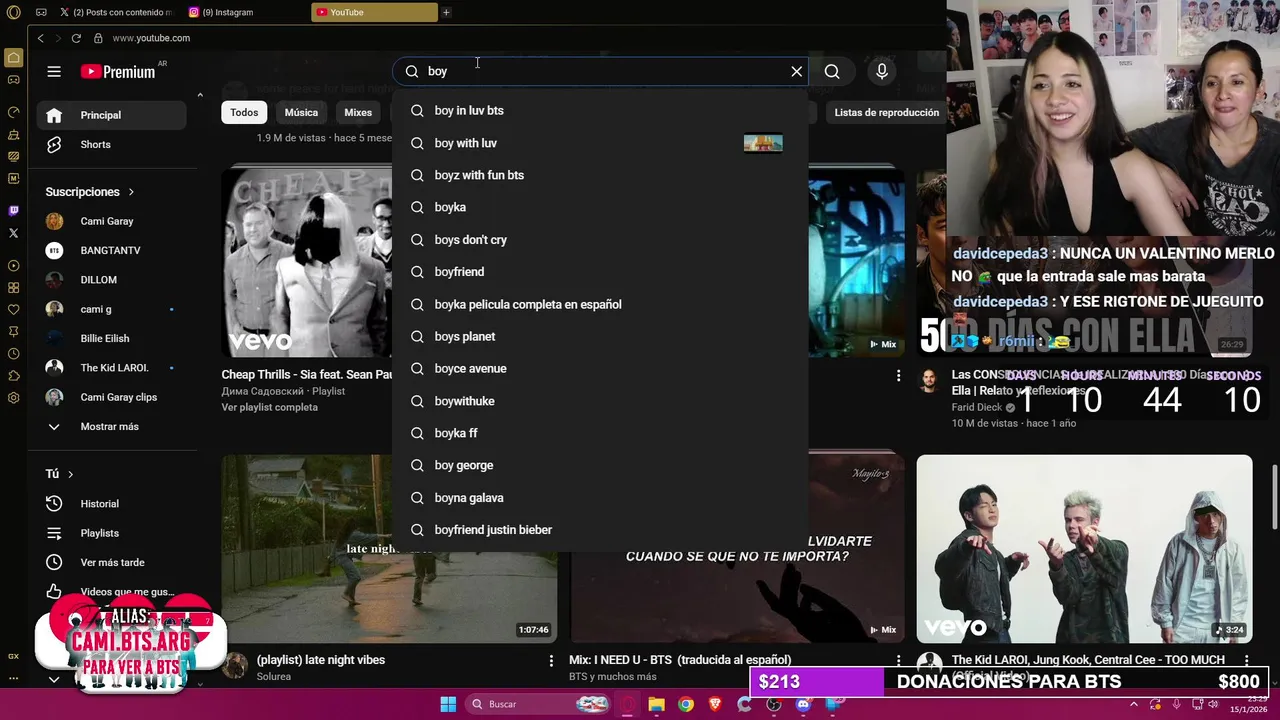Open Playlists in the sidebar
The height and width of the screenshot is (720, 1280).
point(111,533)
